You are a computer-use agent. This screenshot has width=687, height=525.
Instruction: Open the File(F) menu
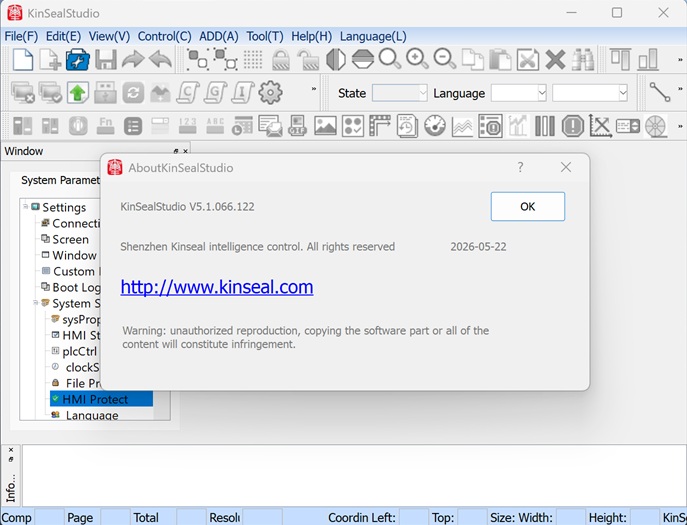click(21, 36)
